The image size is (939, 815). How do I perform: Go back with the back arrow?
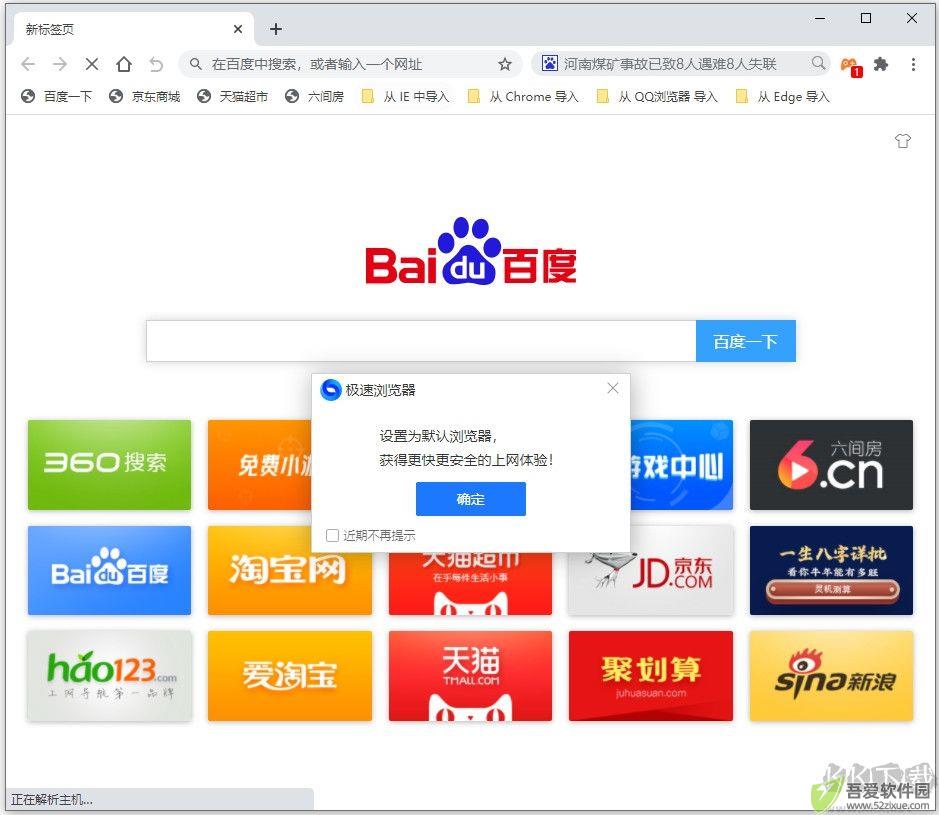click(x=28, y=64)
